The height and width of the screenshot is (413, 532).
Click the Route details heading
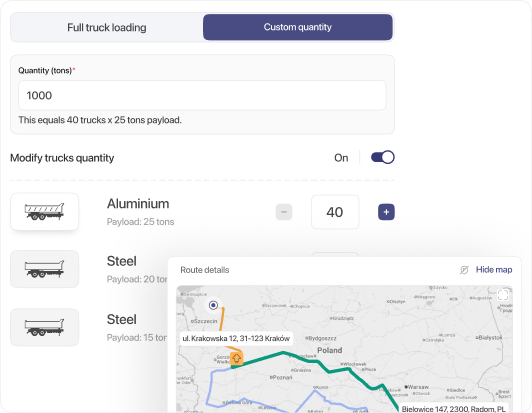pos(205,270)
